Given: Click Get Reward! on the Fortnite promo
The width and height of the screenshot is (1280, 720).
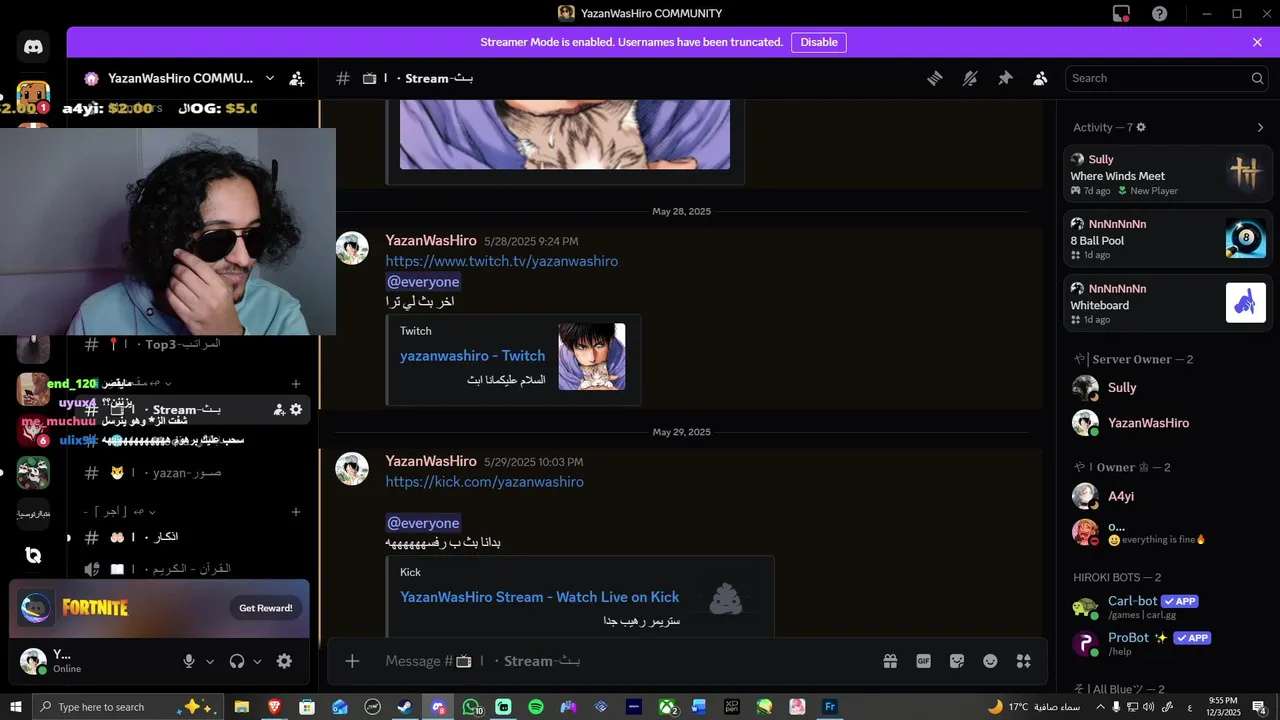Looking at the screenshot, I should click(x=266, y=608).
